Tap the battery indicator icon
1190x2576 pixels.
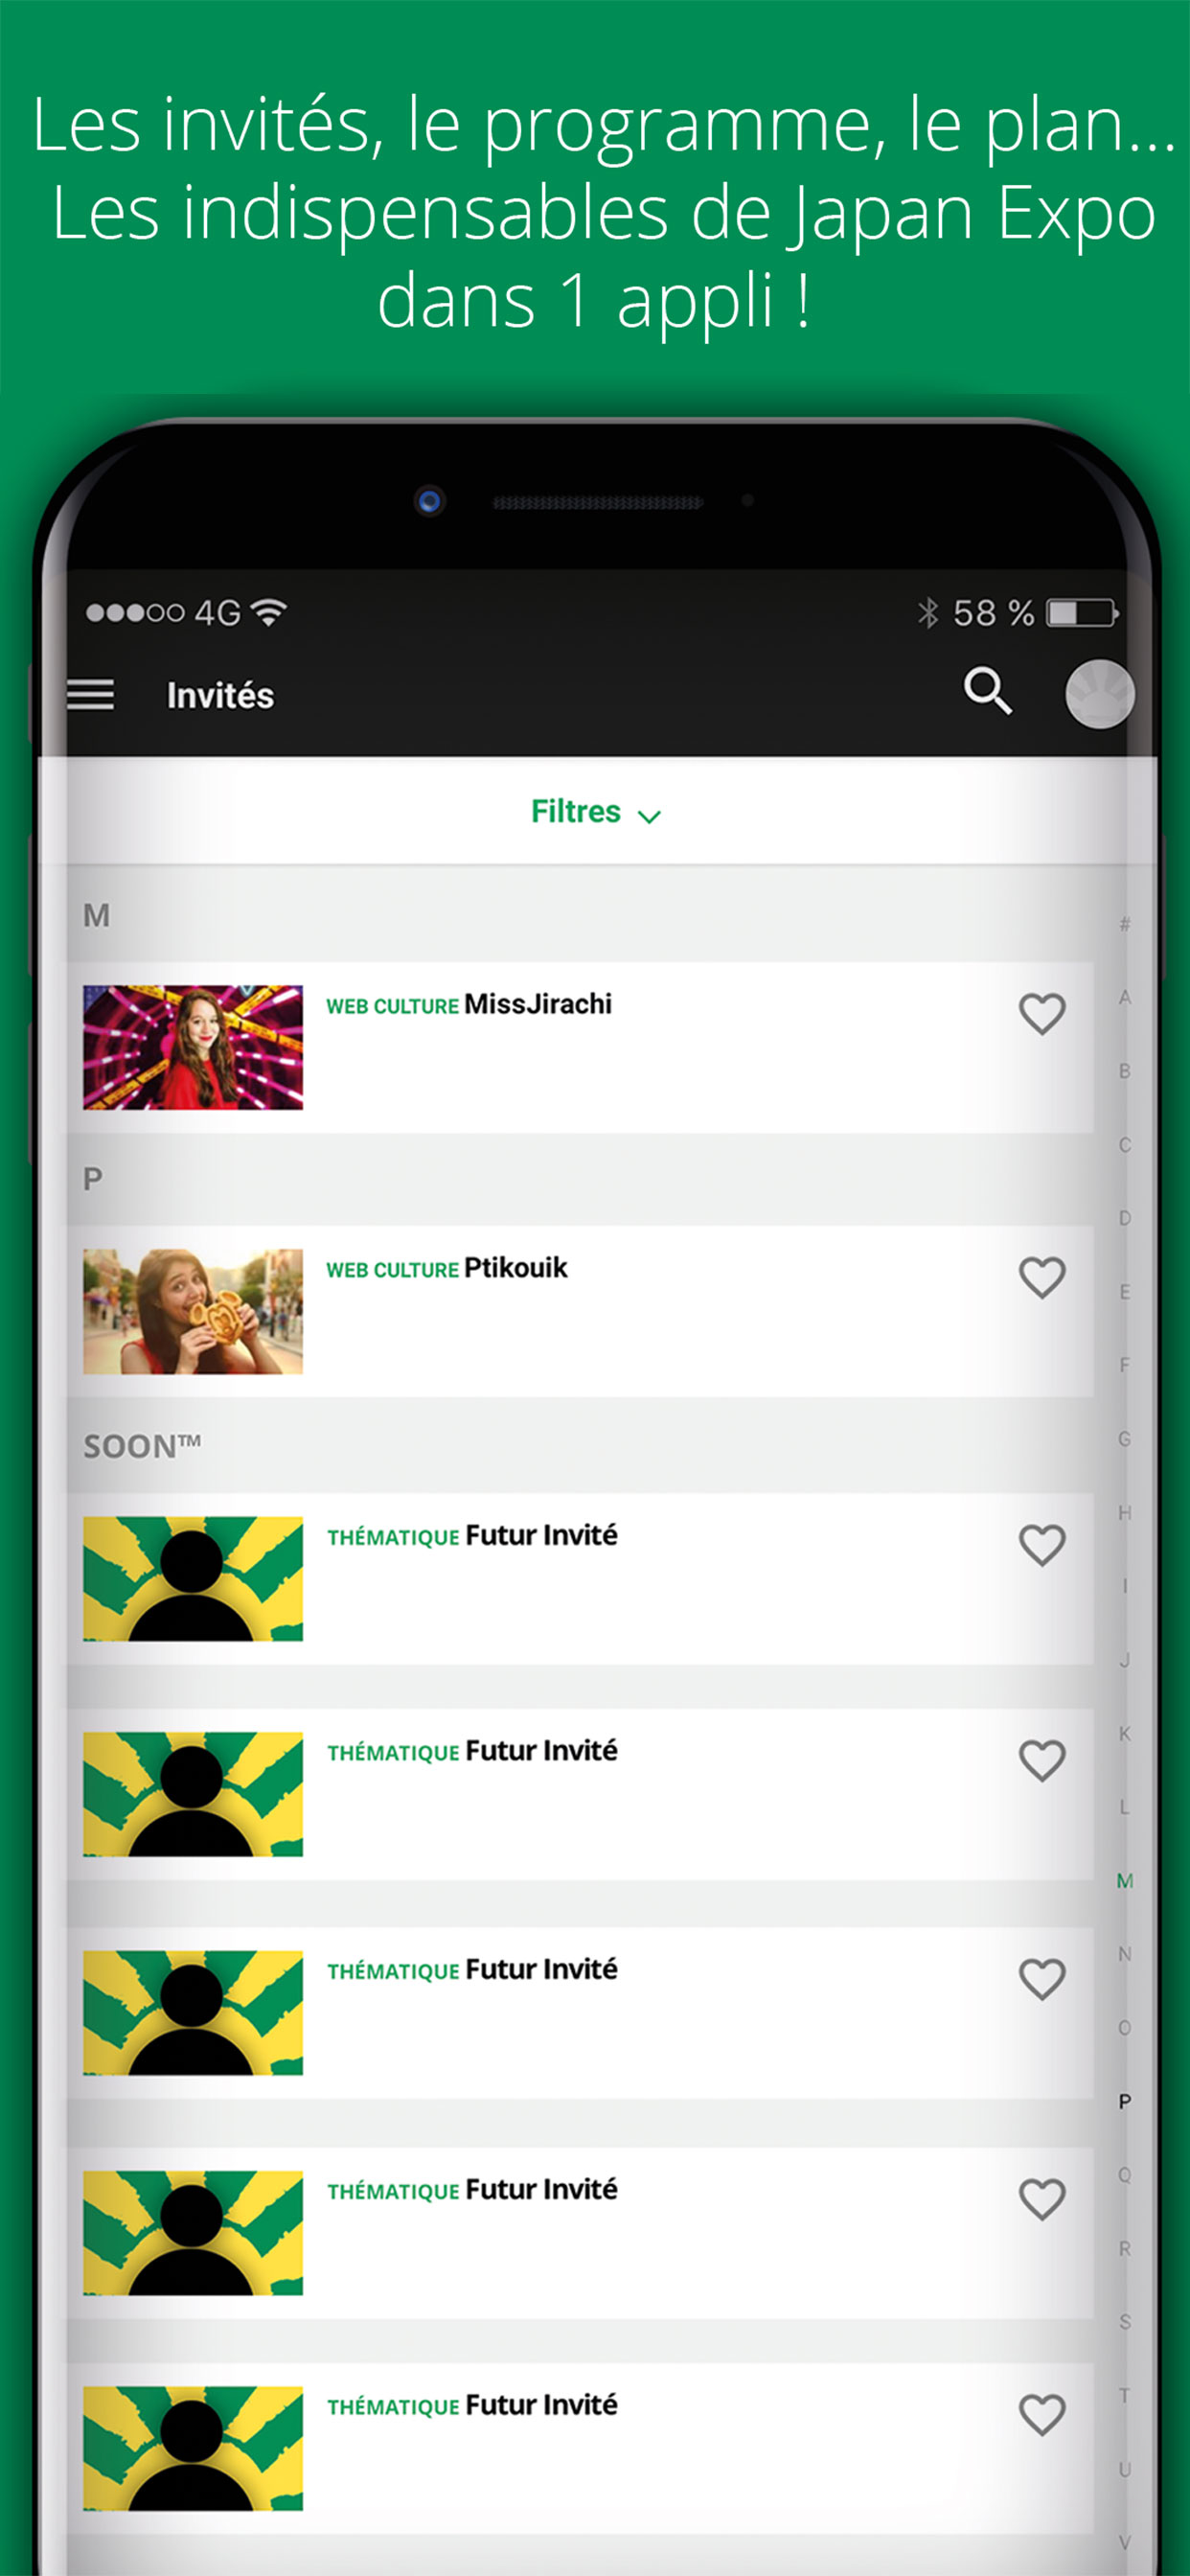point(1082,613)
